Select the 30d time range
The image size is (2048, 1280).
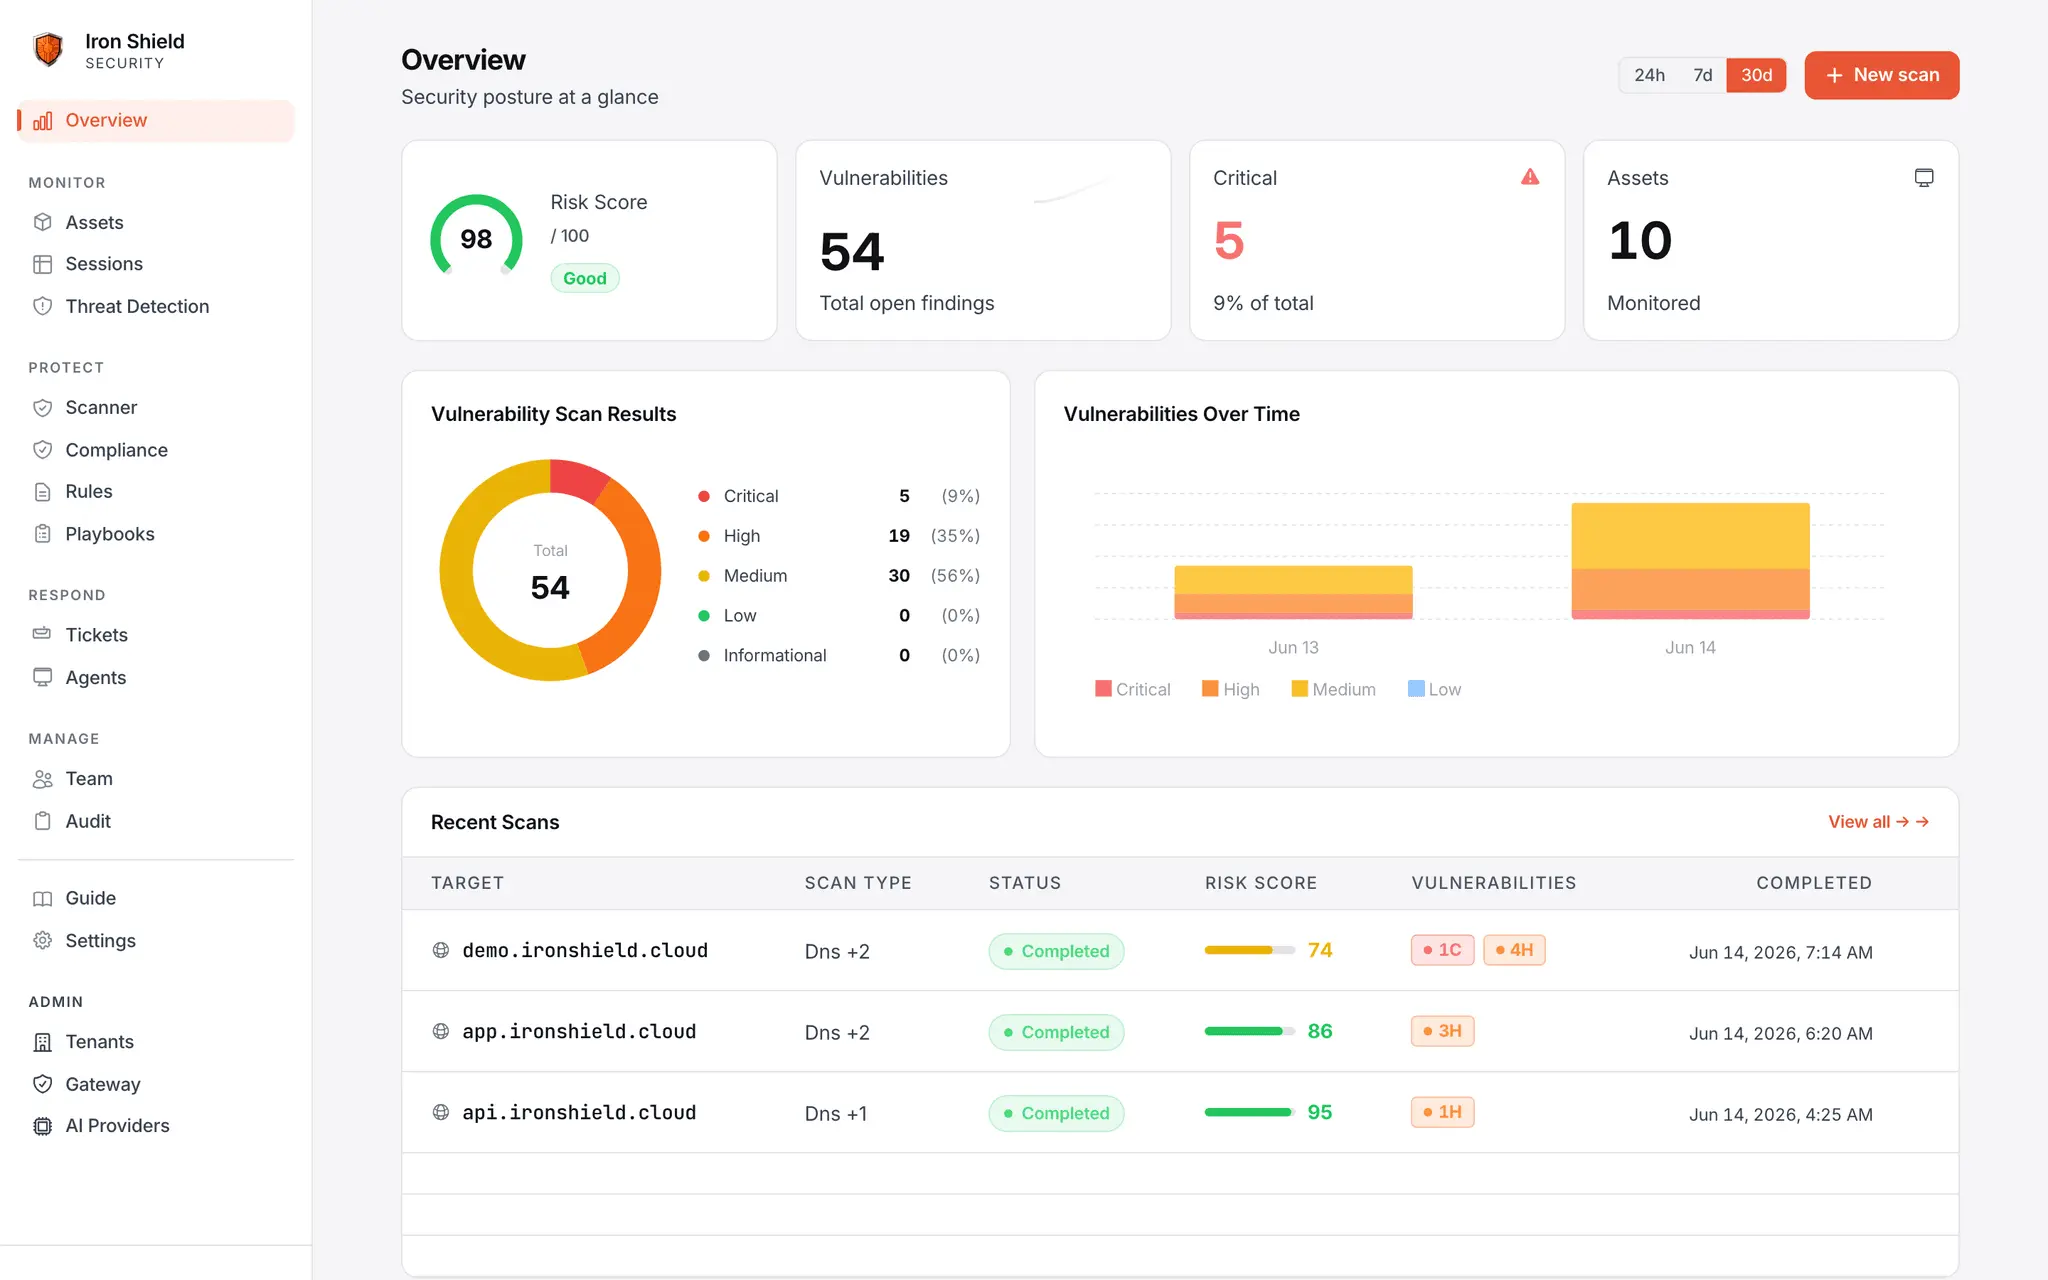1756,75
